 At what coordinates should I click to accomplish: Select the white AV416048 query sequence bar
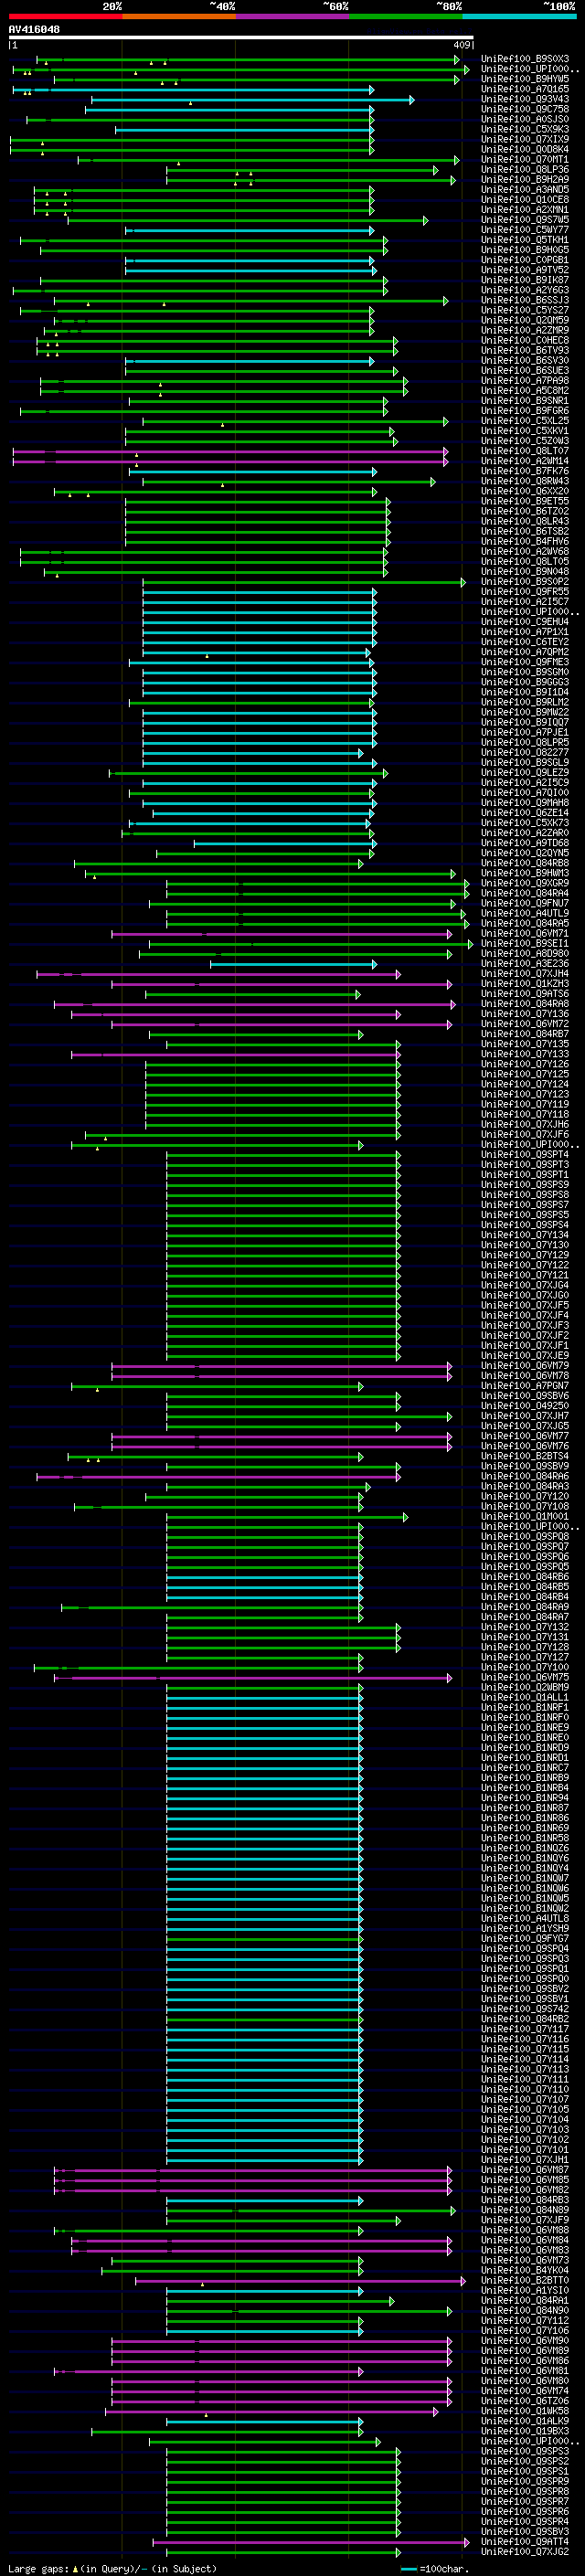pyautogui.click(x=241, y=37)
